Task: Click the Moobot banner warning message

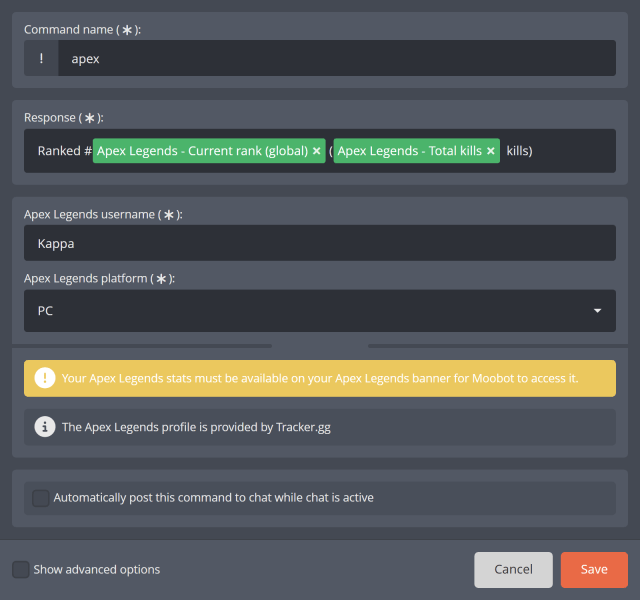Action: pos(320,378)
